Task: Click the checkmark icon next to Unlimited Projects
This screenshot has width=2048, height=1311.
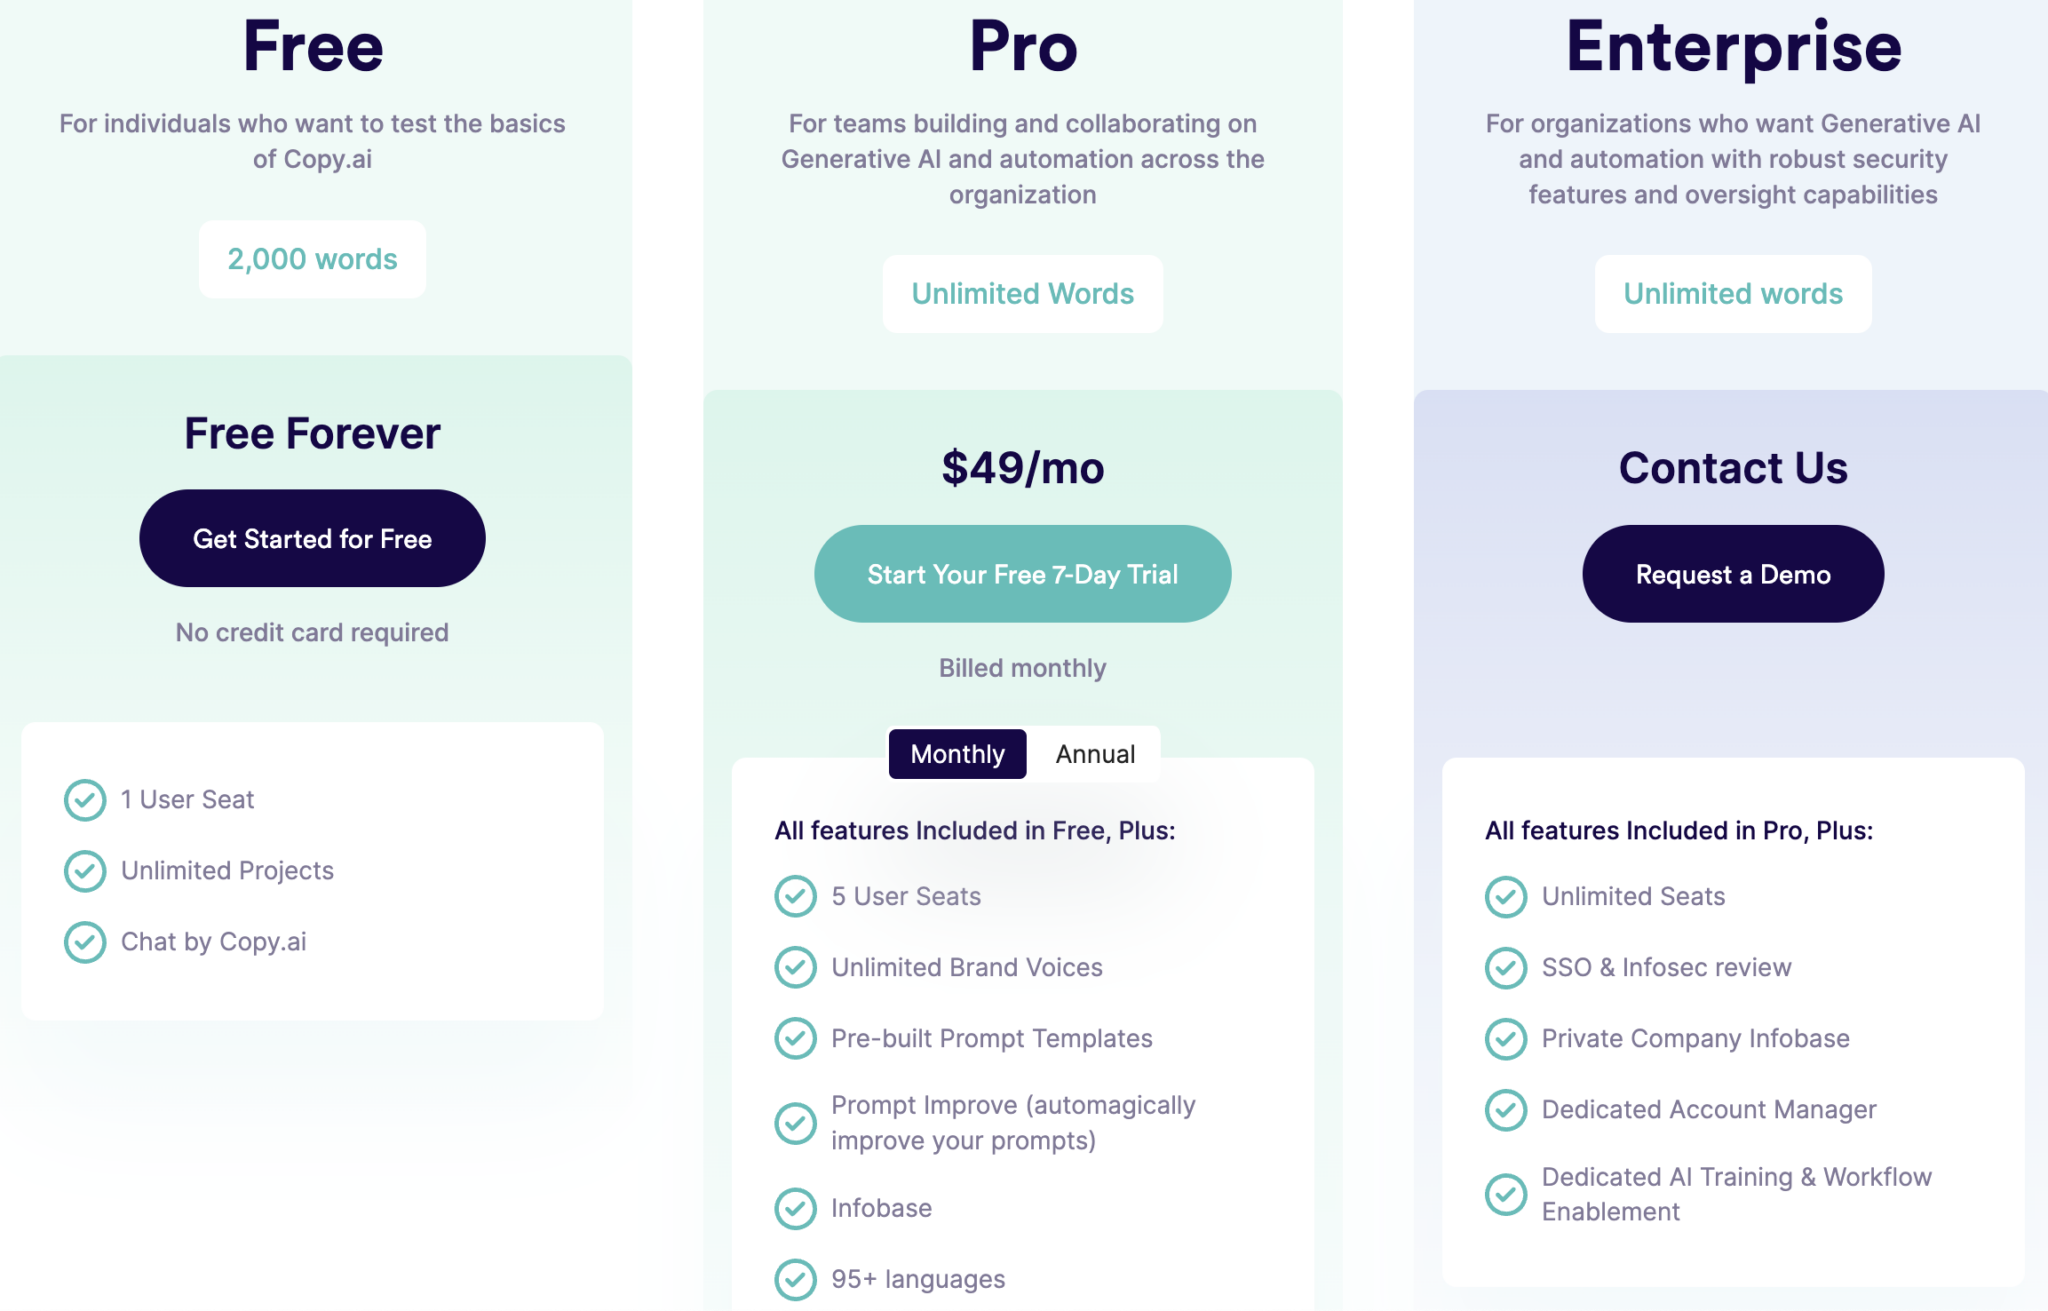Action: coord(85,871)
